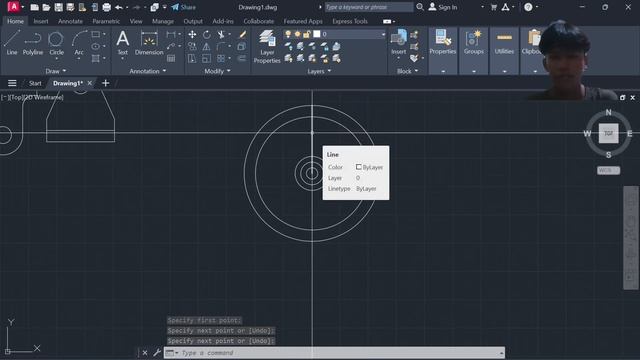This screenshot has width=640, height=360.
Task: Toggle layer 0 on/off lightbulb
Action: (x=288, y=34)
